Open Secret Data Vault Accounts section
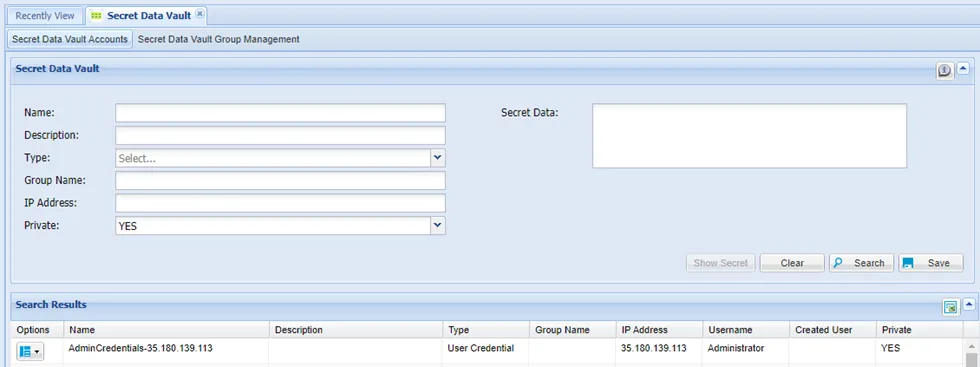The height and width of the screenshot is (367, 980). click(70, 39)
